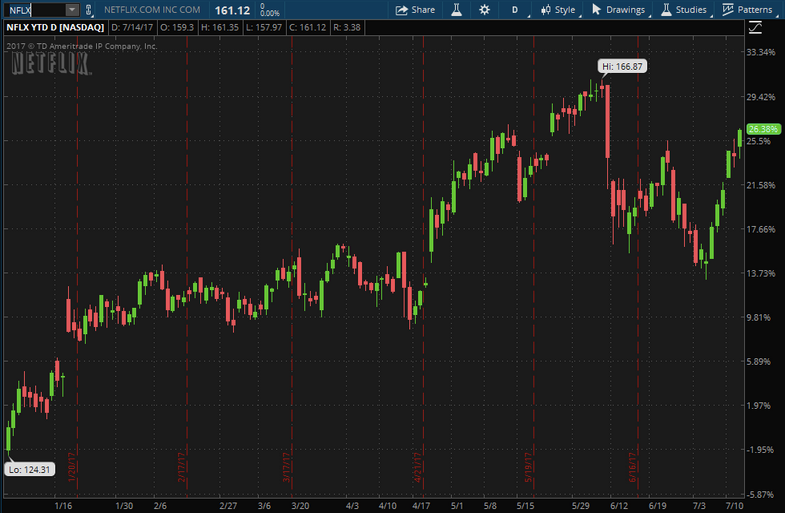Open chart settings gear icon
This screenshot has width=785, height=513.
484,10
